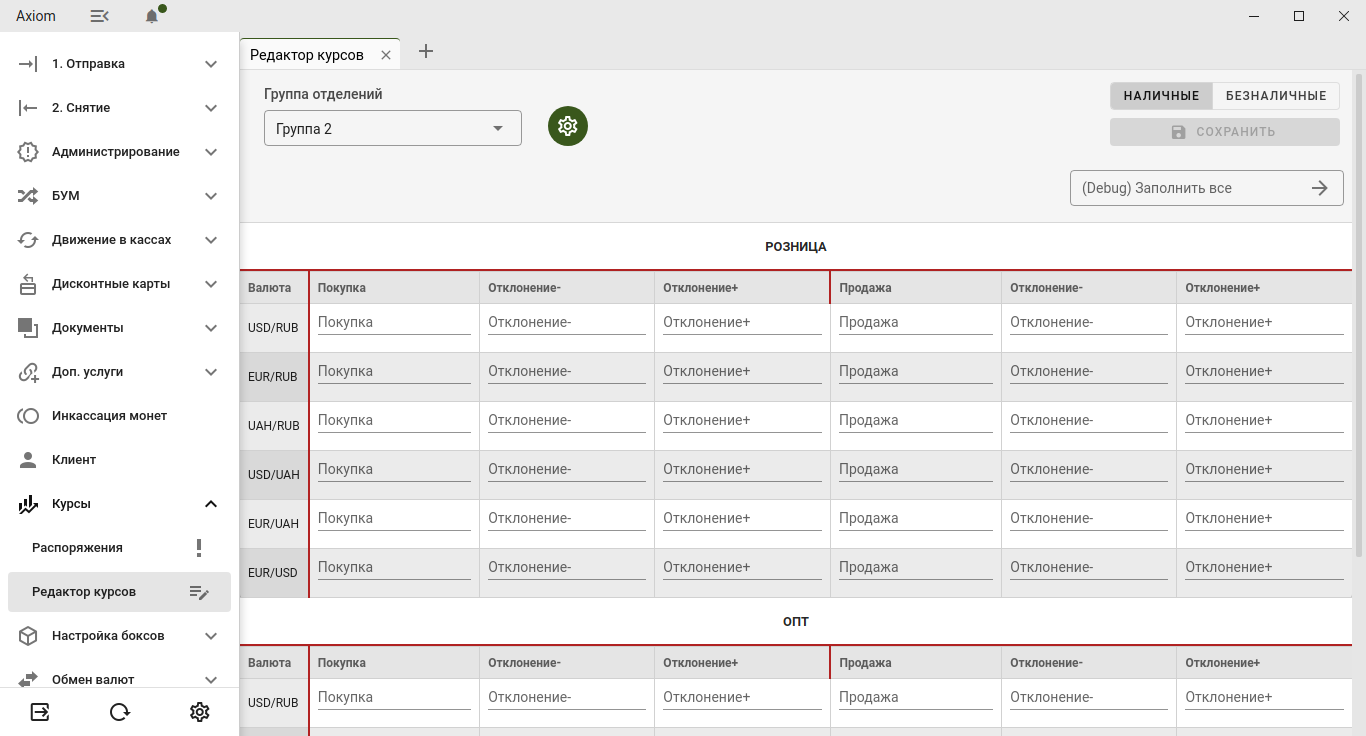The width and height of the screenshot is (1366, 736).
Task: Click the Администрирование badge icon
Action: (28, 152)
